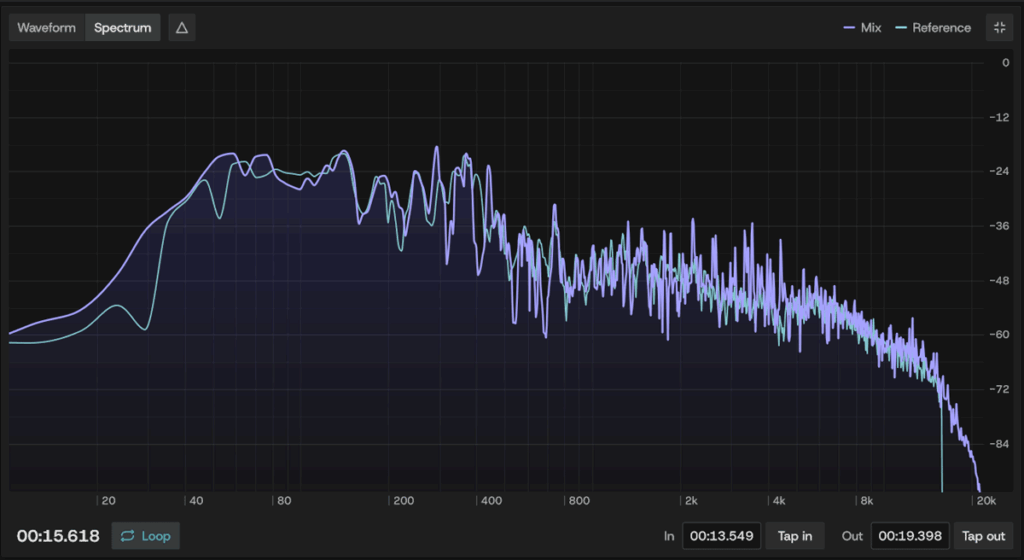This screenshot has height=560, width=1024.
Task: Click the -36 dB scale label
Action: (999, 226)
